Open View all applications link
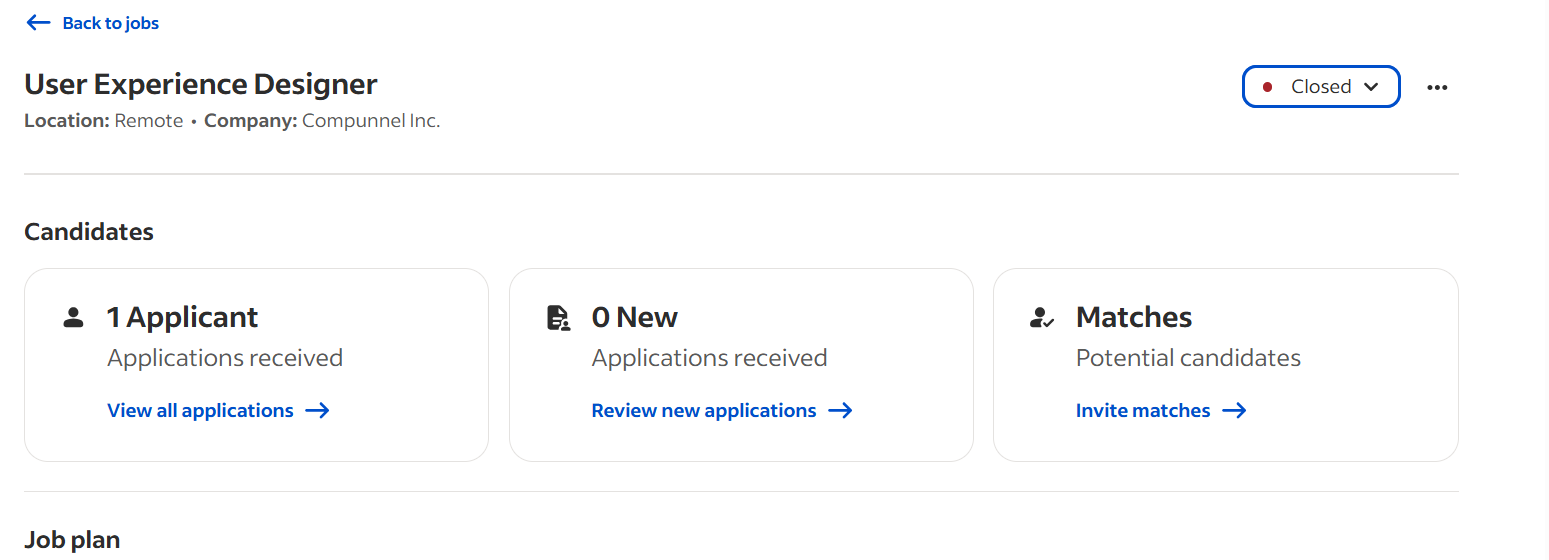Screen dimensions: 1549x560 (x=219, y=410)
